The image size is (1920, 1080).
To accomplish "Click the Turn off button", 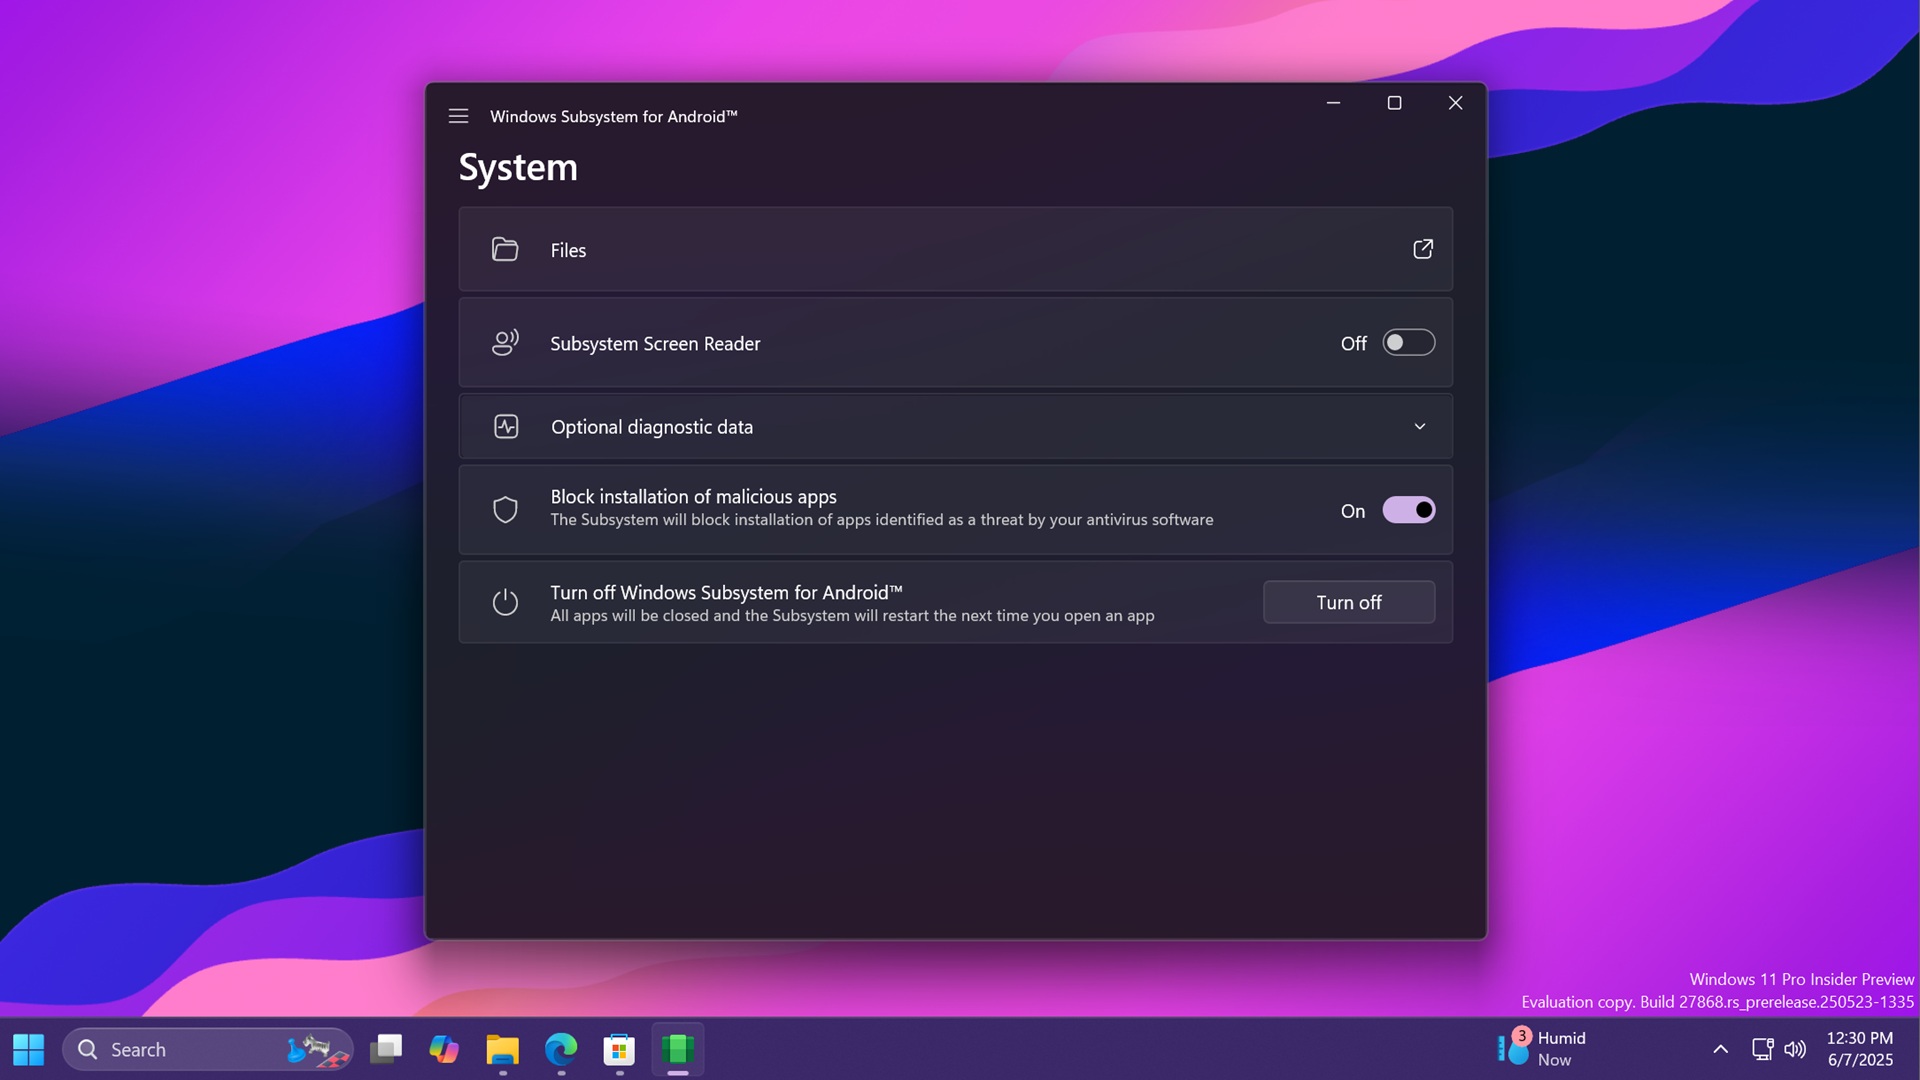I will [x=1349, y=601].
